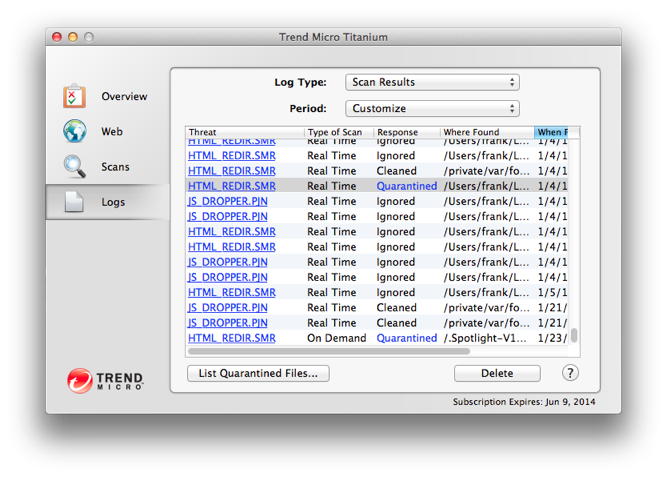Close the Trend Micro Titanium window
Image resolution: width=667 pixels, height=477 pixels.
tap(57, 37)
